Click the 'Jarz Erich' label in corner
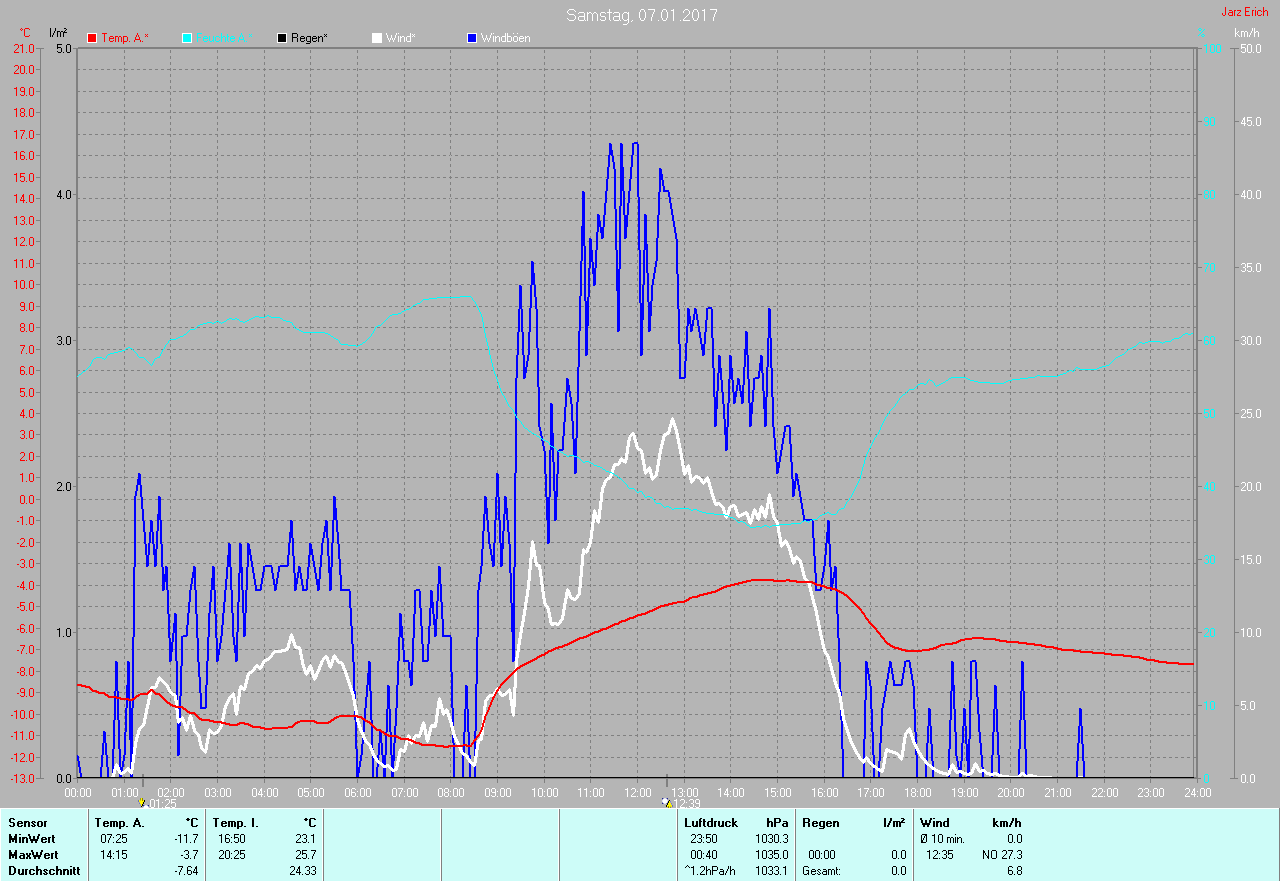The height and width of the screenshot is (881, 1280). (1244, 12)
